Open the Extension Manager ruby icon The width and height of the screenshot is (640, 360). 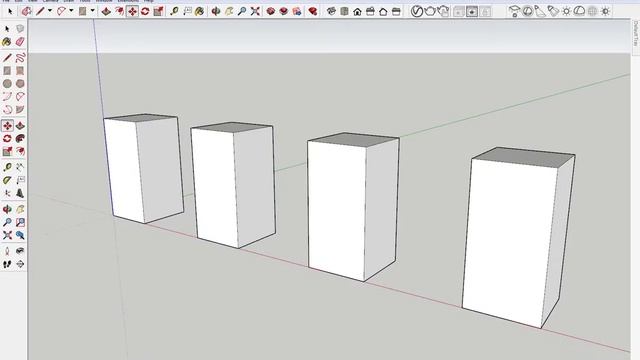[x=313, y=11]
